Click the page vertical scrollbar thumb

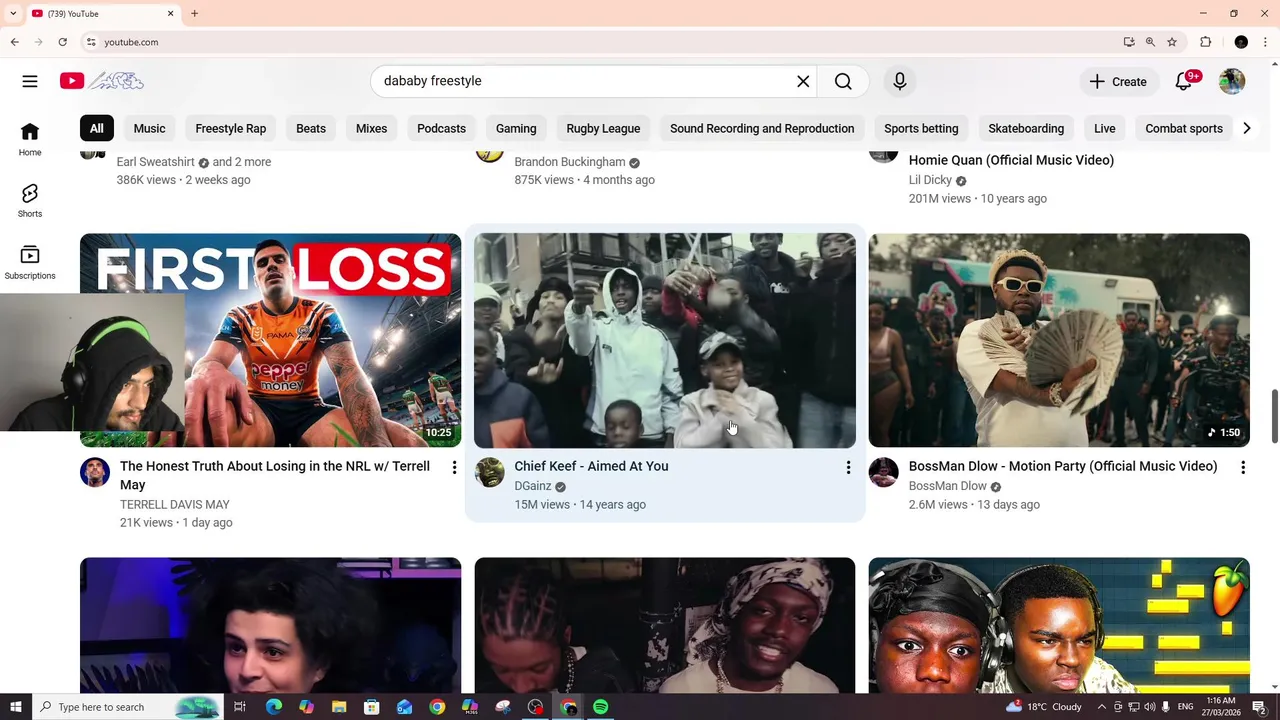click(1274, 415)
